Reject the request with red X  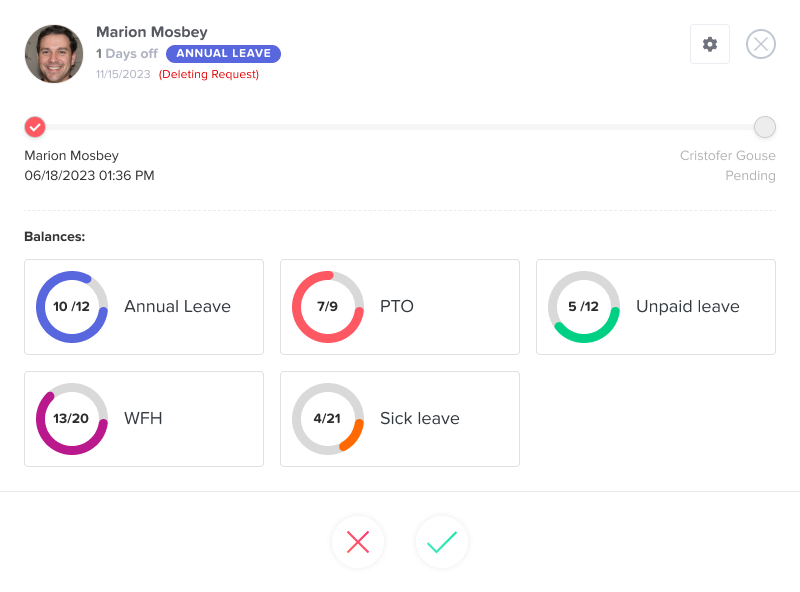point(358,542)
